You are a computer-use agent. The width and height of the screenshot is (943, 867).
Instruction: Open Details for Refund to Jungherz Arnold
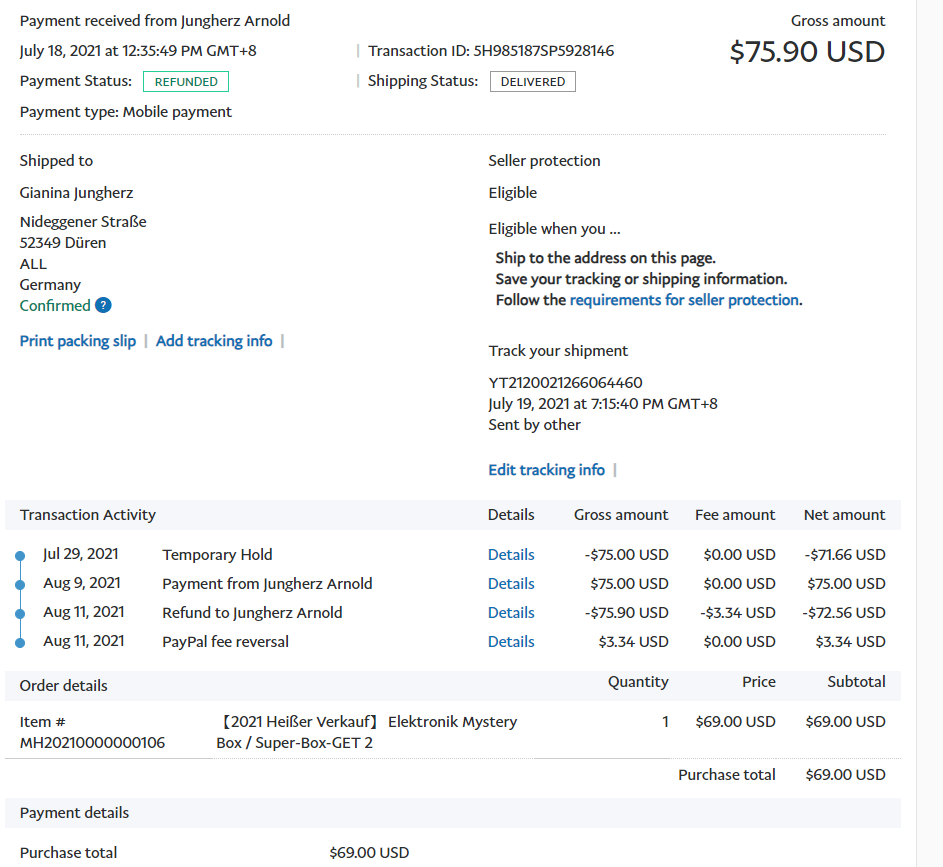tap(511, 613)
